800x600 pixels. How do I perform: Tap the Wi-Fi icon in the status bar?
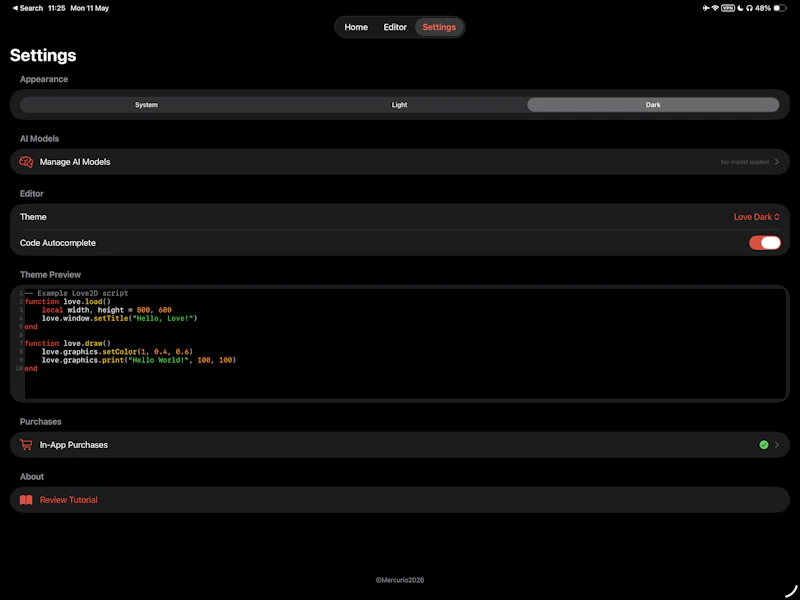[715, 8]
